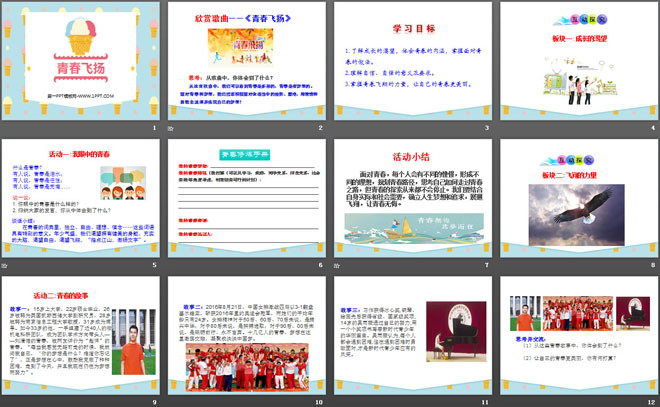Select slide 7 titled 活动小结
The width and height of the screenshot is (660, 407).
click(413, 198)
